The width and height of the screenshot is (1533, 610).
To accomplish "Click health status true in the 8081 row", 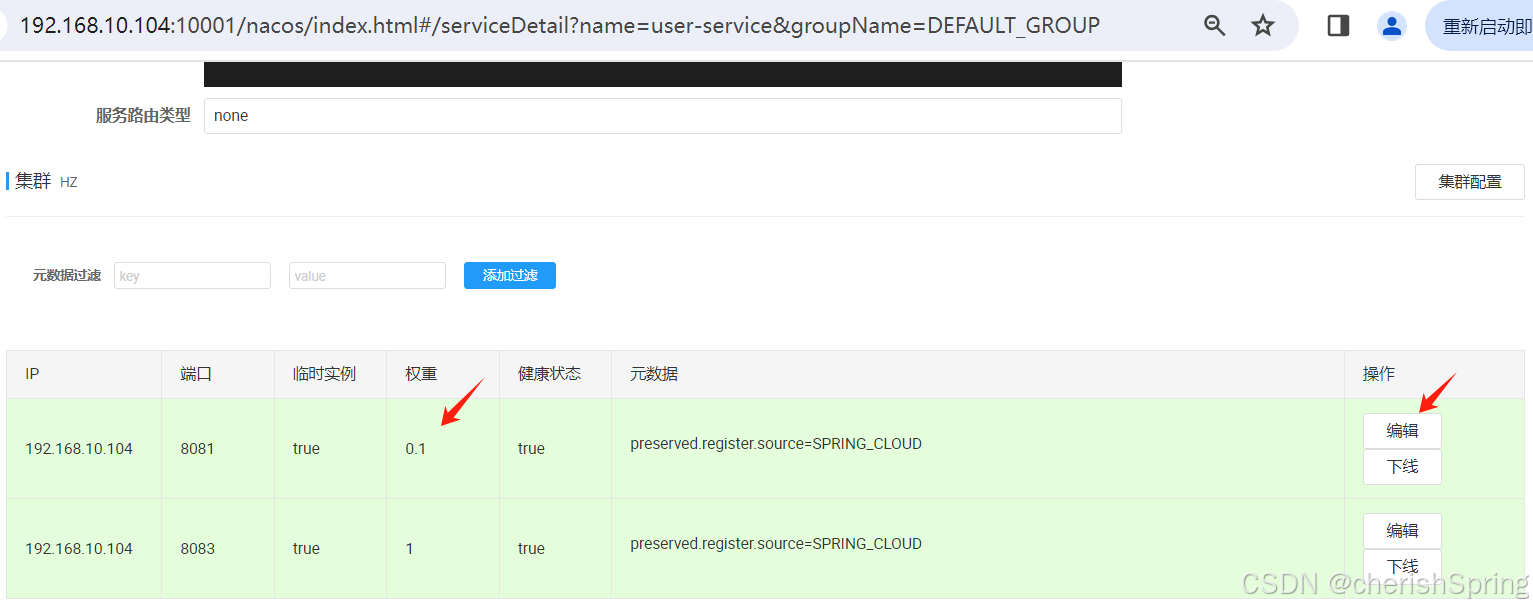I will (531, 449).
